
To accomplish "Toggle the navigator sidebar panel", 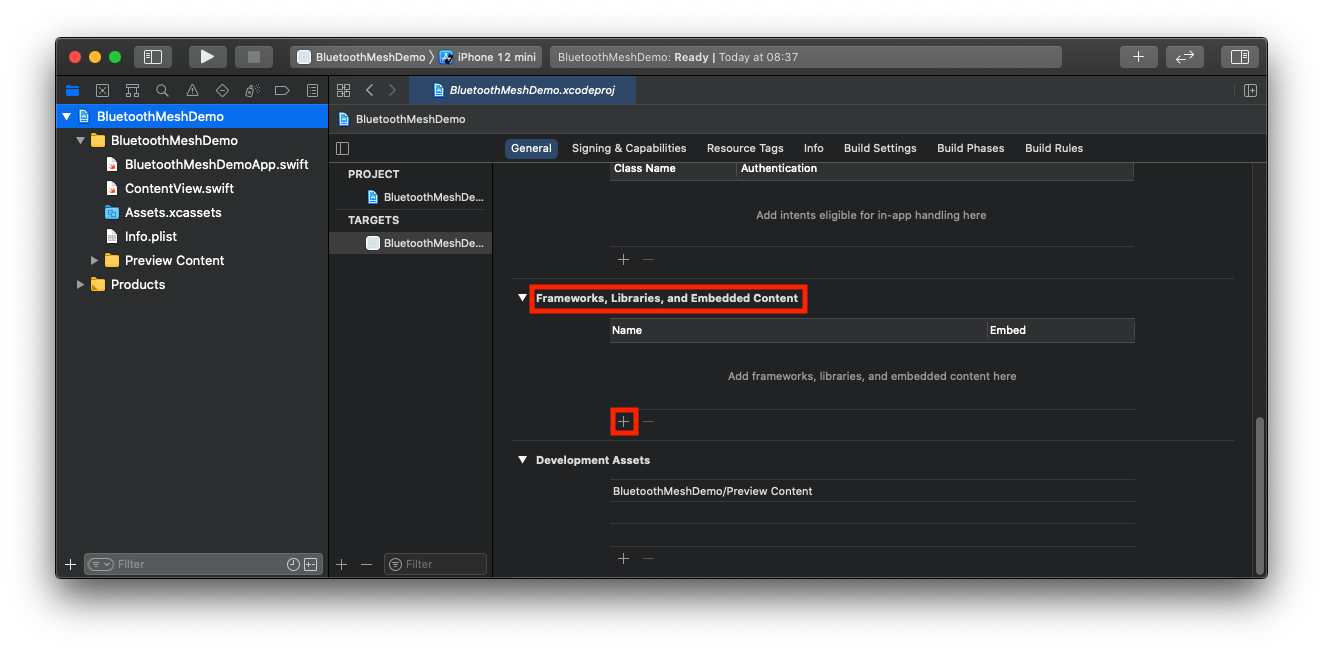I will click(x=153, y=57).
